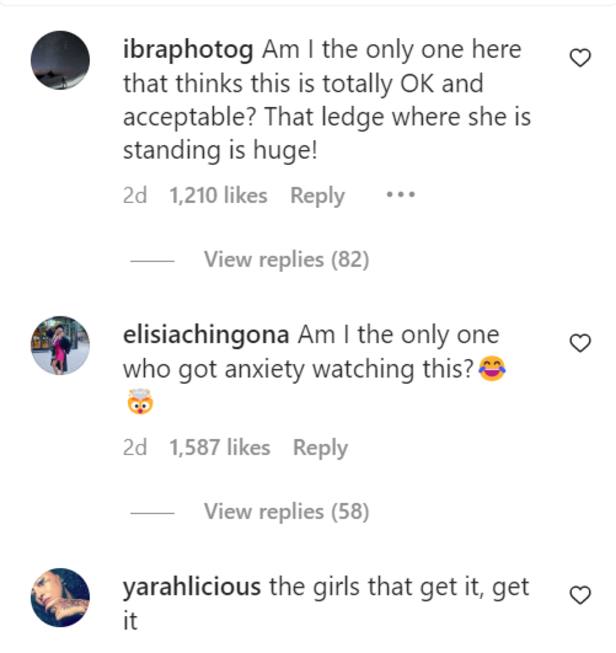Click the 2d timestamp on ibraphotog's comment
The height and width of the screenshot is (653, 616).
point(135,196)
